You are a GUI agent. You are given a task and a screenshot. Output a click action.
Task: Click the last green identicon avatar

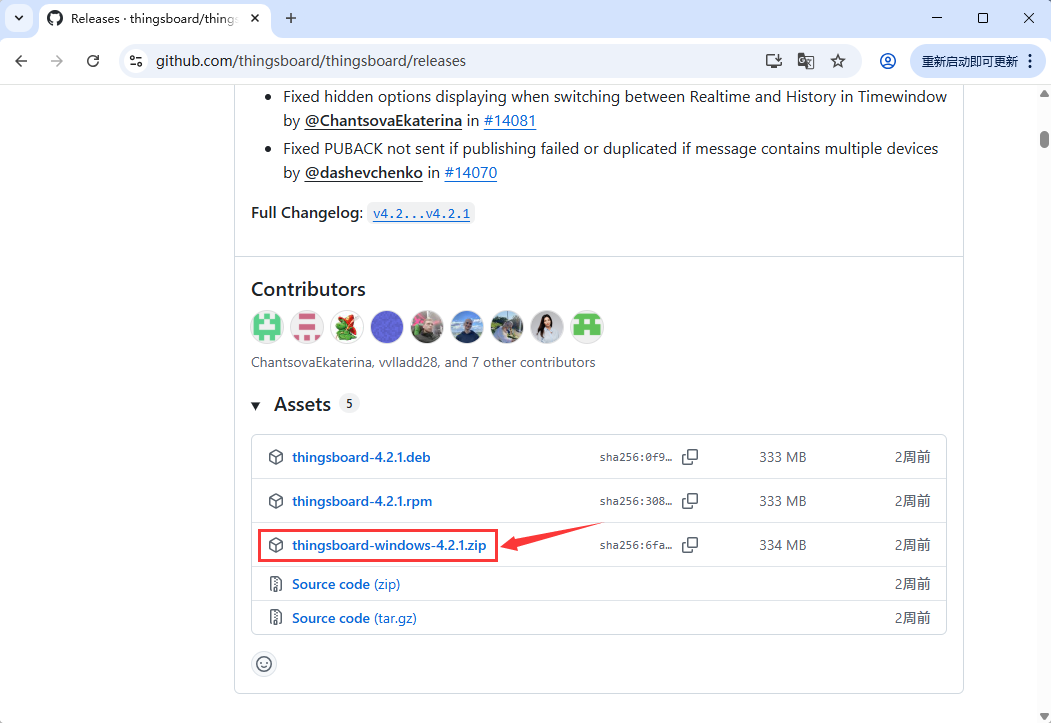coord(587,327)
